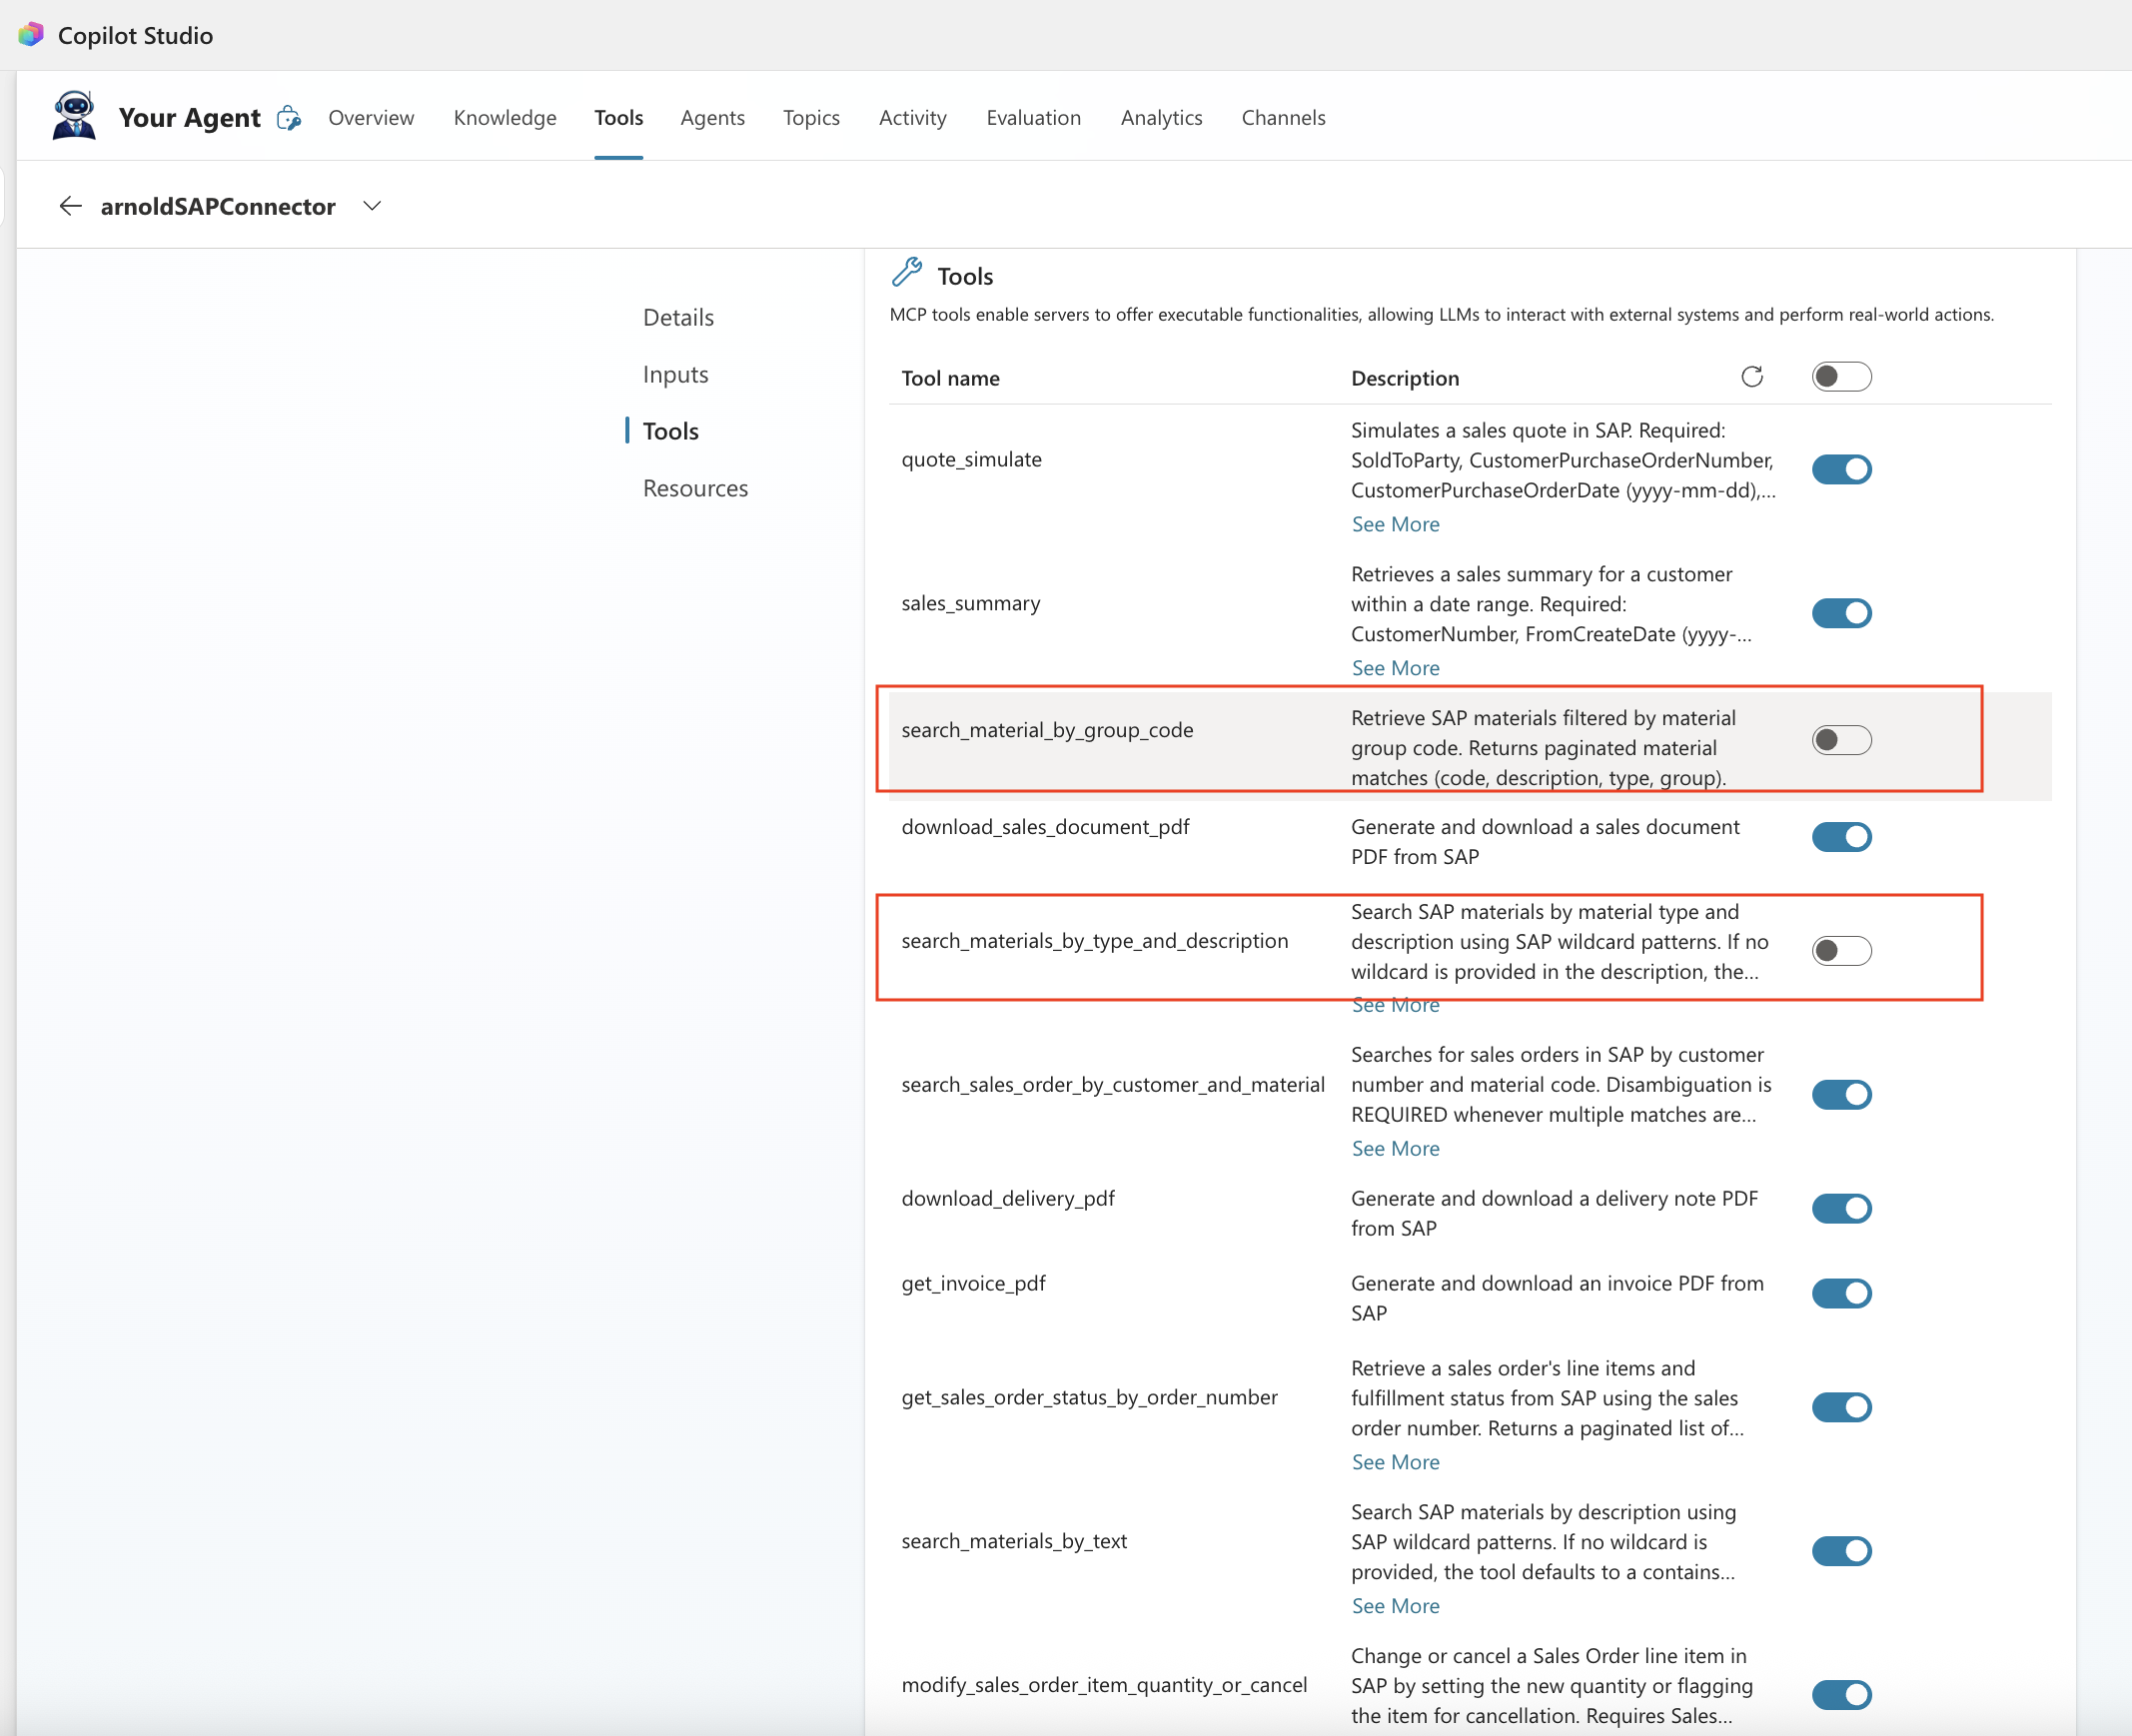Viewport: 2132px width, 1736px height.
Task: Enable the search_material_by_group_code toggle
Action: [1841, 740]
